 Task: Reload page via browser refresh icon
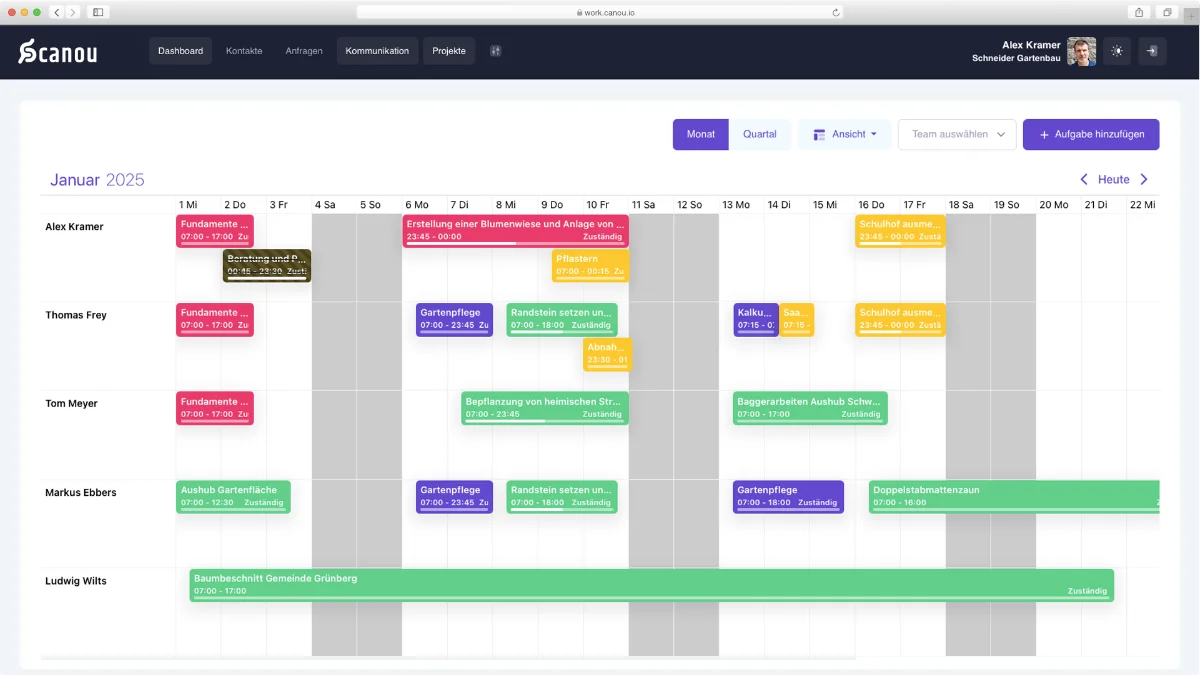[836, 12]
